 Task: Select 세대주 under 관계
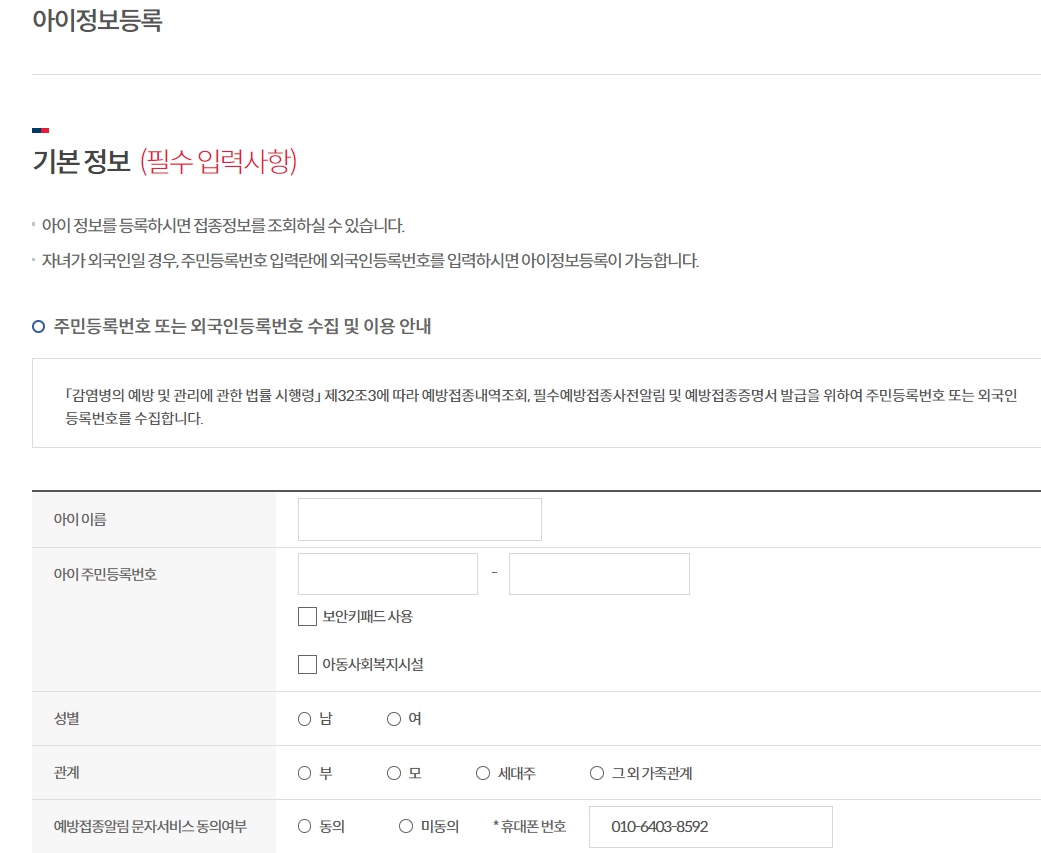click(x=481, y=772)
